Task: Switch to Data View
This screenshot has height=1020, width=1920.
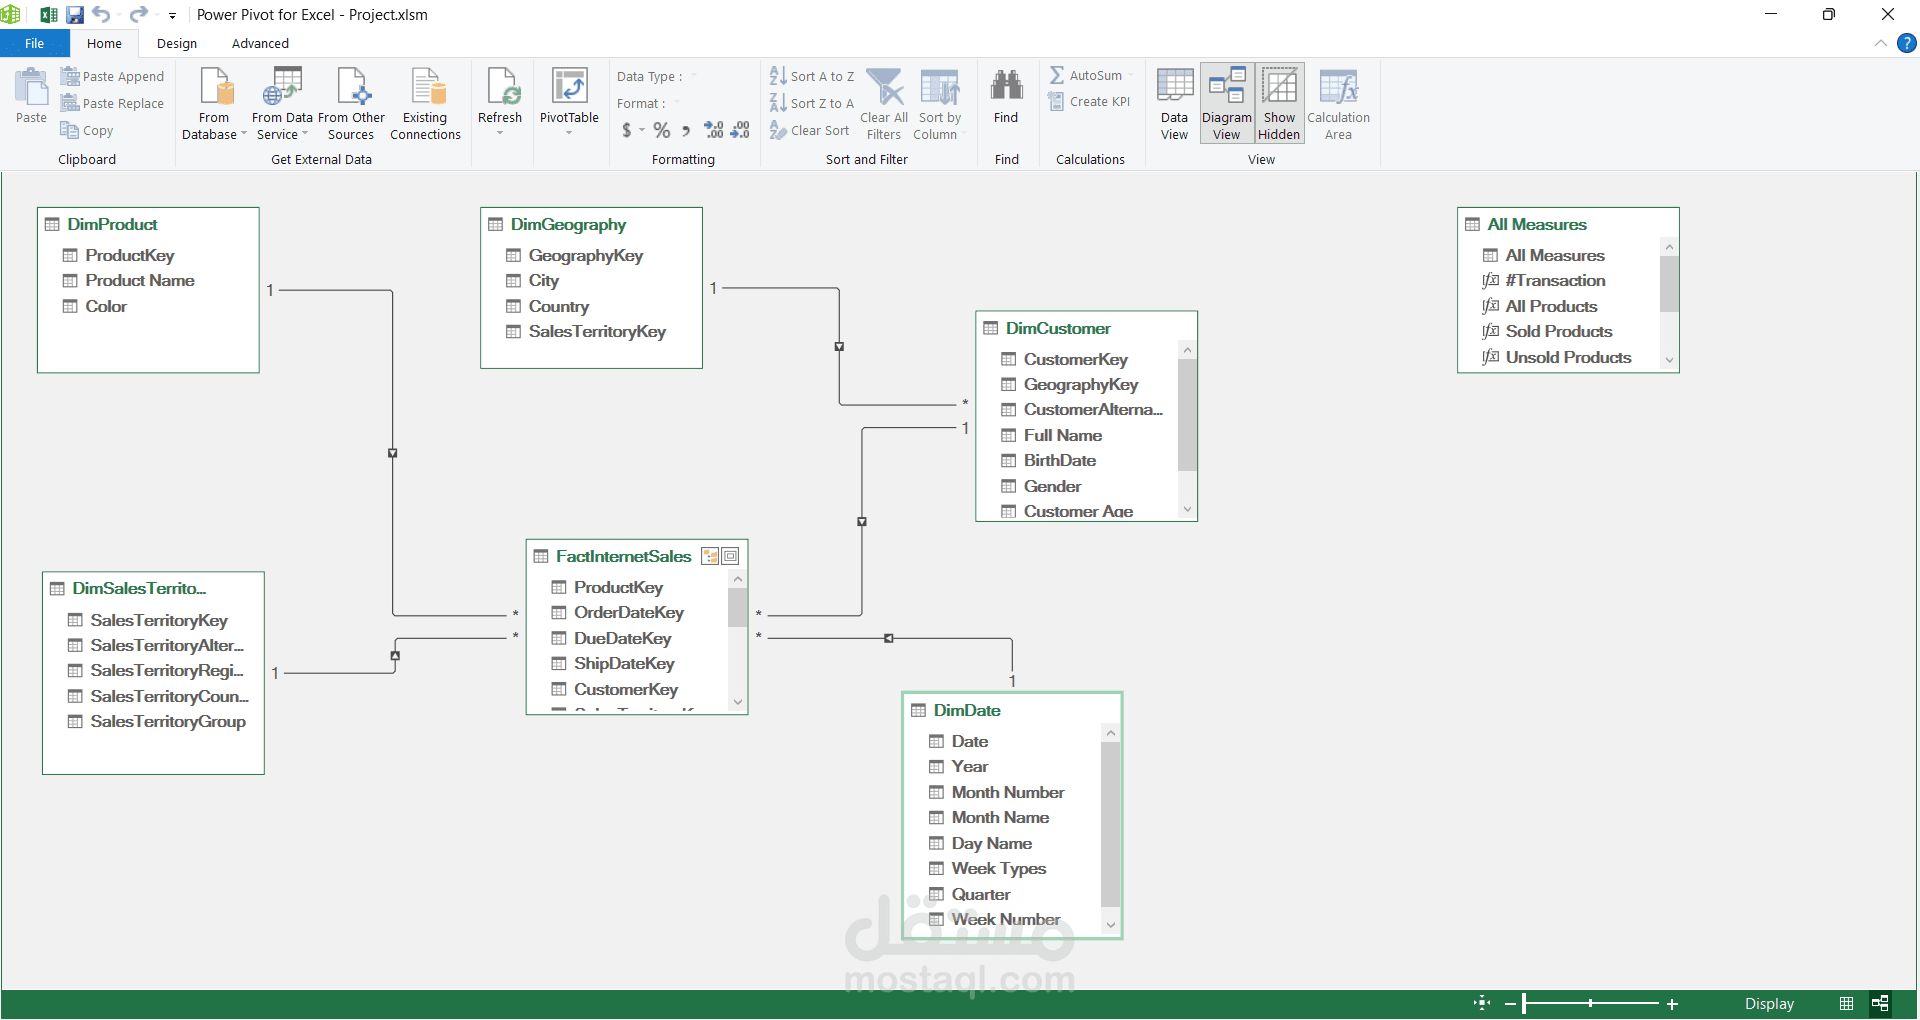Action: tap(1174, 103)
